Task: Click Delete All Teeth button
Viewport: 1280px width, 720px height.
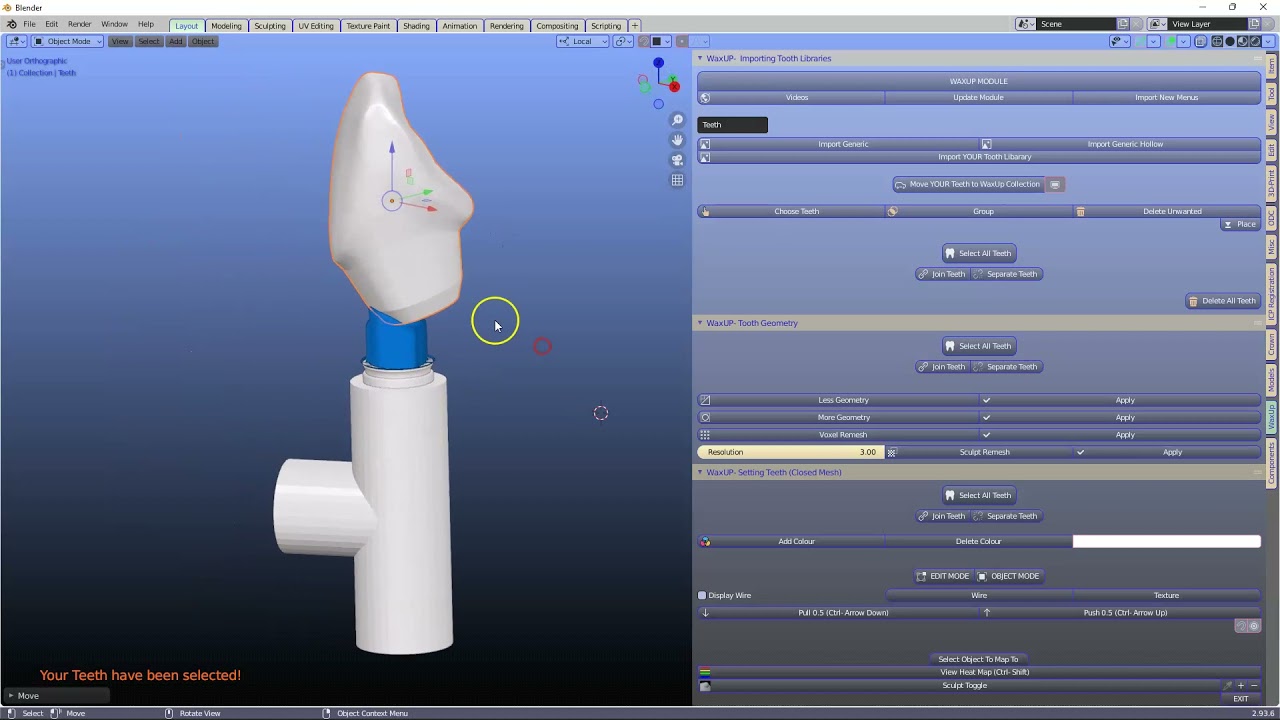Action: tap(1222, 301)
